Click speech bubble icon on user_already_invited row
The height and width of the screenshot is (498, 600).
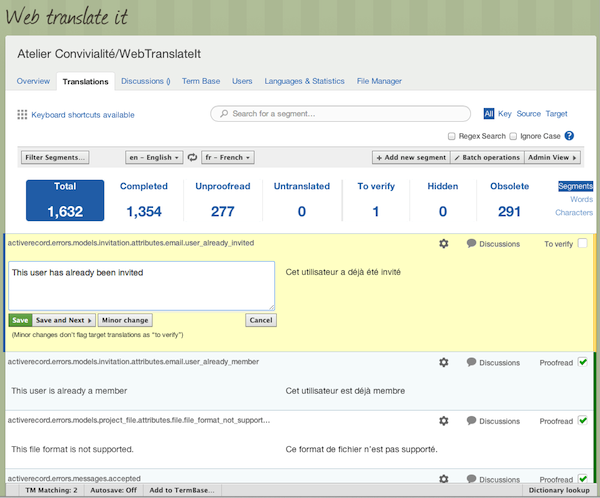[x=471, y=243]
